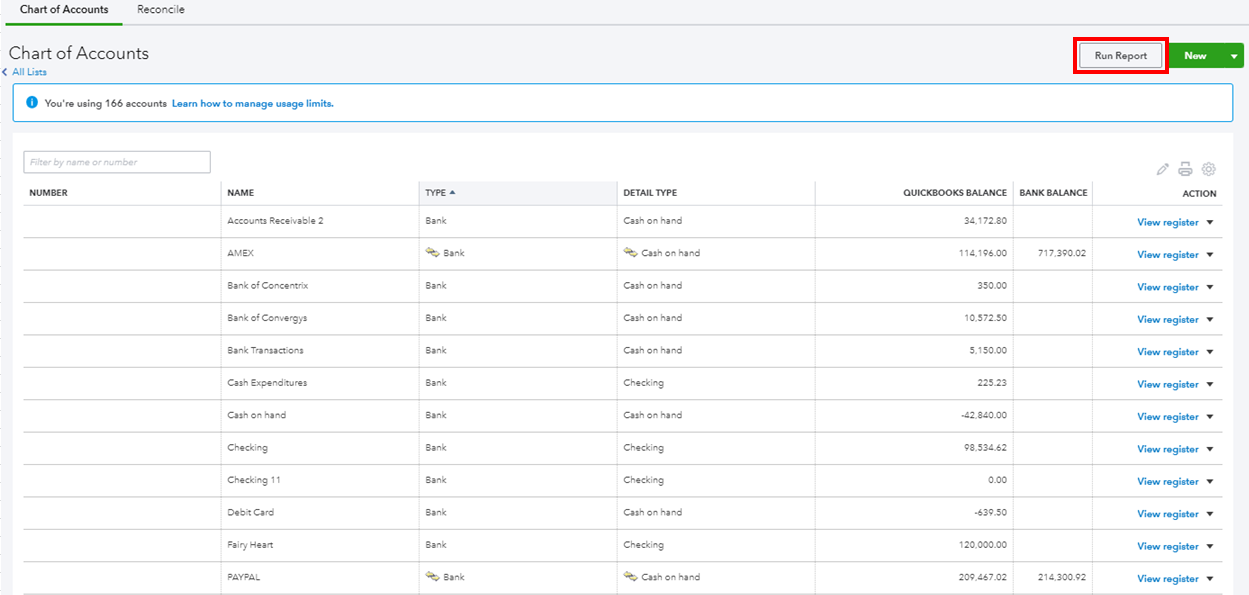Viewport: 1249px width, 595px height.
Task: Expand action dropdown for AMEX row
Action: pos(1210,254)
